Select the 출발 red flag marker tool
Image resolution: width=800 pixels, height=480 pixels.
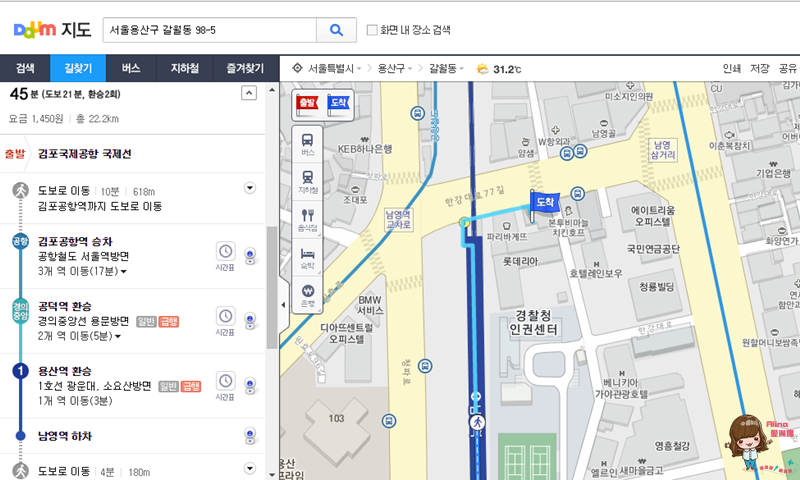[x=307, y=104]
